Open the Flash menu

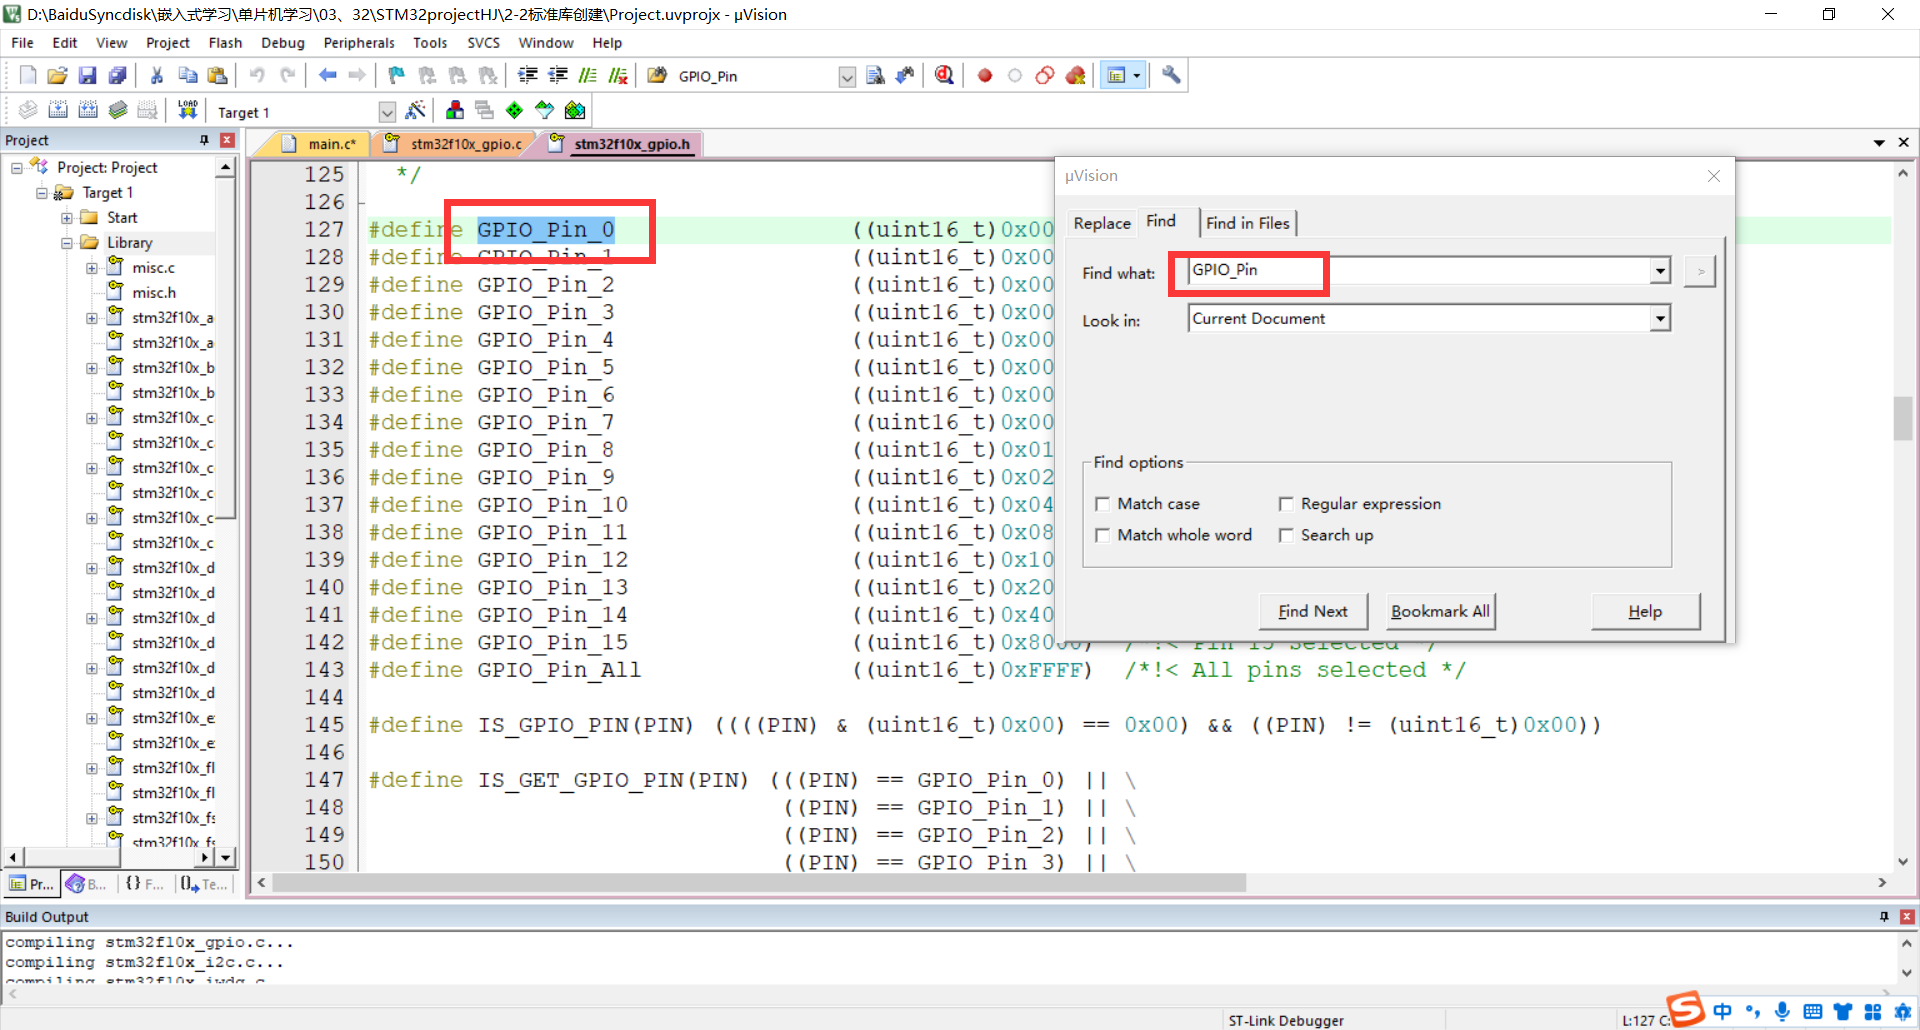tap(225, 43)
